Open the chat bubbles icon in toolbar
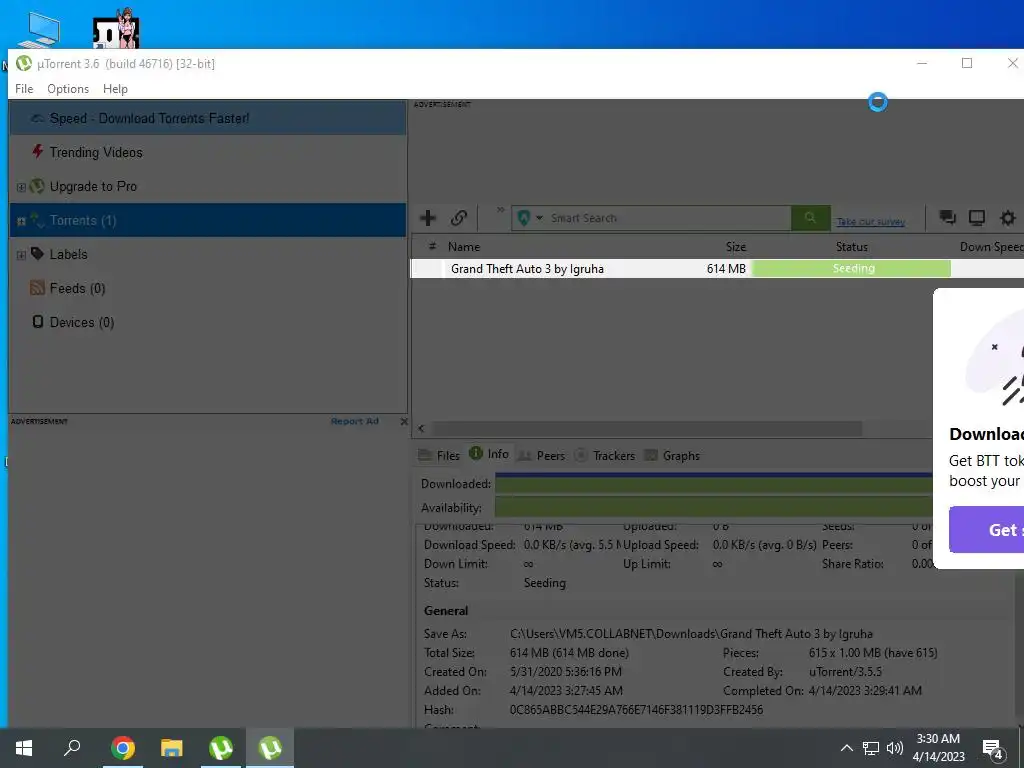 (x=948, y=217)
